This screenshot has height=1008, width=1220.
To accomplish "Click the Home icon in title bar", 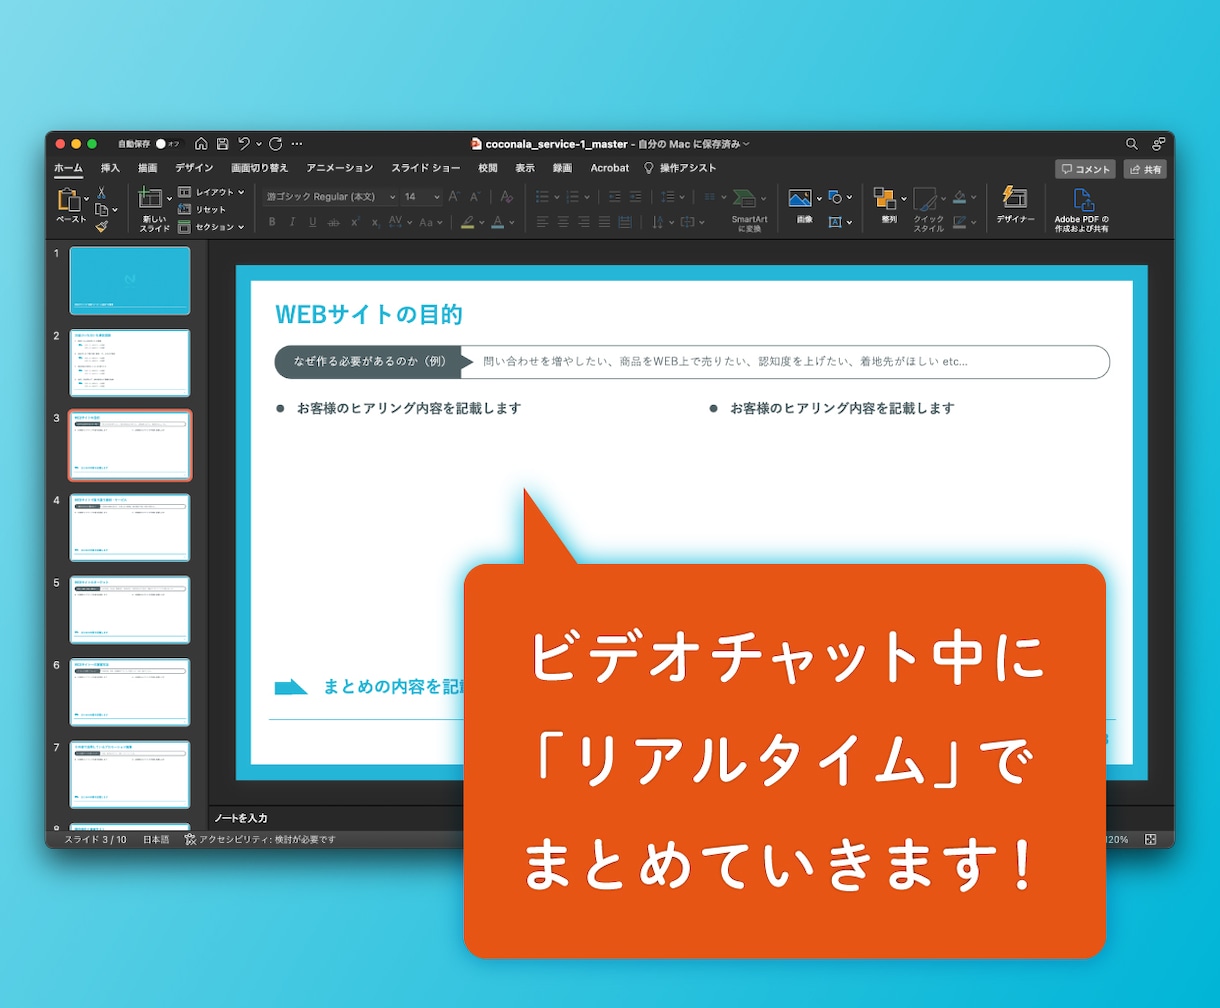I will (201, 144).
